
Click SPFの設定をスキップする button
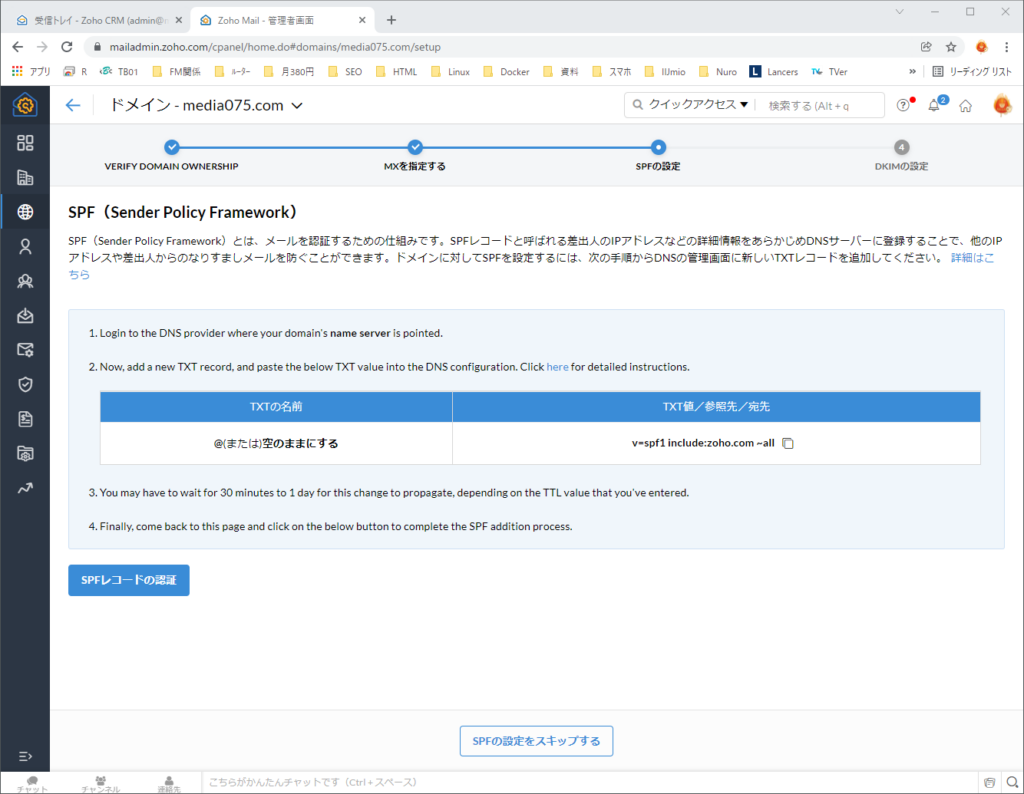coord(536,741)
